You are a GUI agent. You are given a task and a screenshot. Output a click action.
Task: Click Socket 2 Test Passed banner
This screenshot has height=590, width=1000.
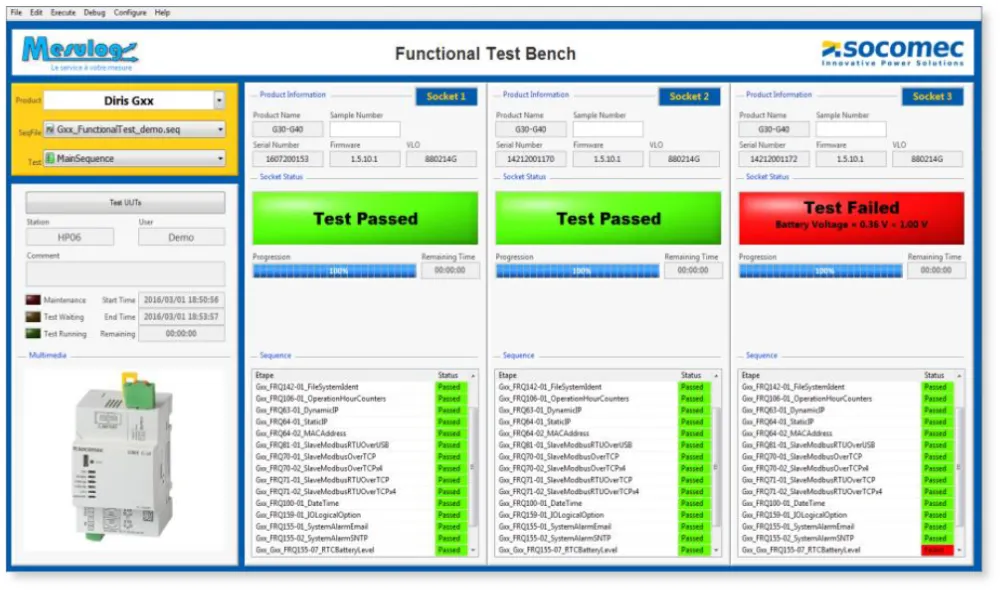pos(608,218)
